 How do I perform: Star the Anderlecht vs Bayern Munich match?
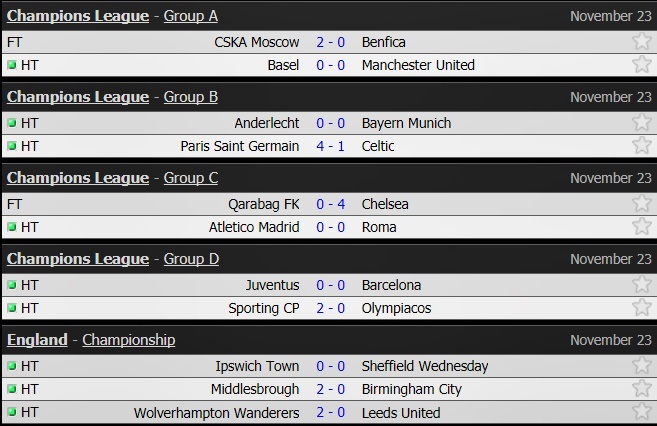click(641, 123)
